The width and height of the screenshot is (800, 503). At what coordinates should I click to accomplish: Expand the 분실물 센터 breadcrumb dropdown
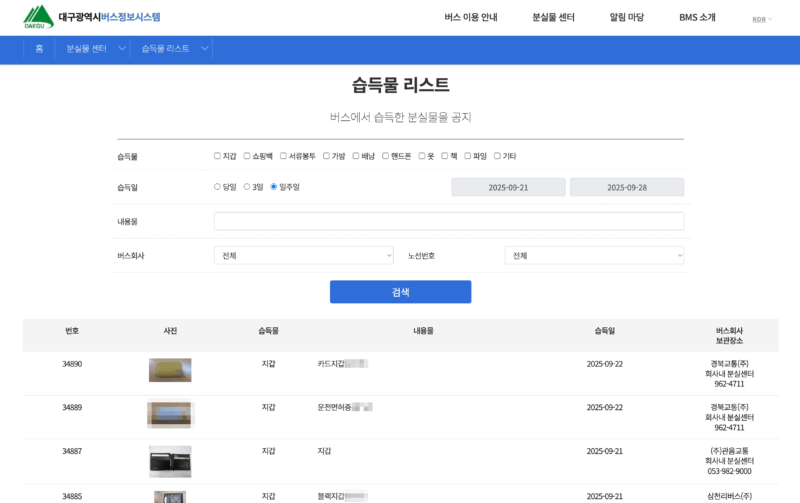click(x=122, y=48)
